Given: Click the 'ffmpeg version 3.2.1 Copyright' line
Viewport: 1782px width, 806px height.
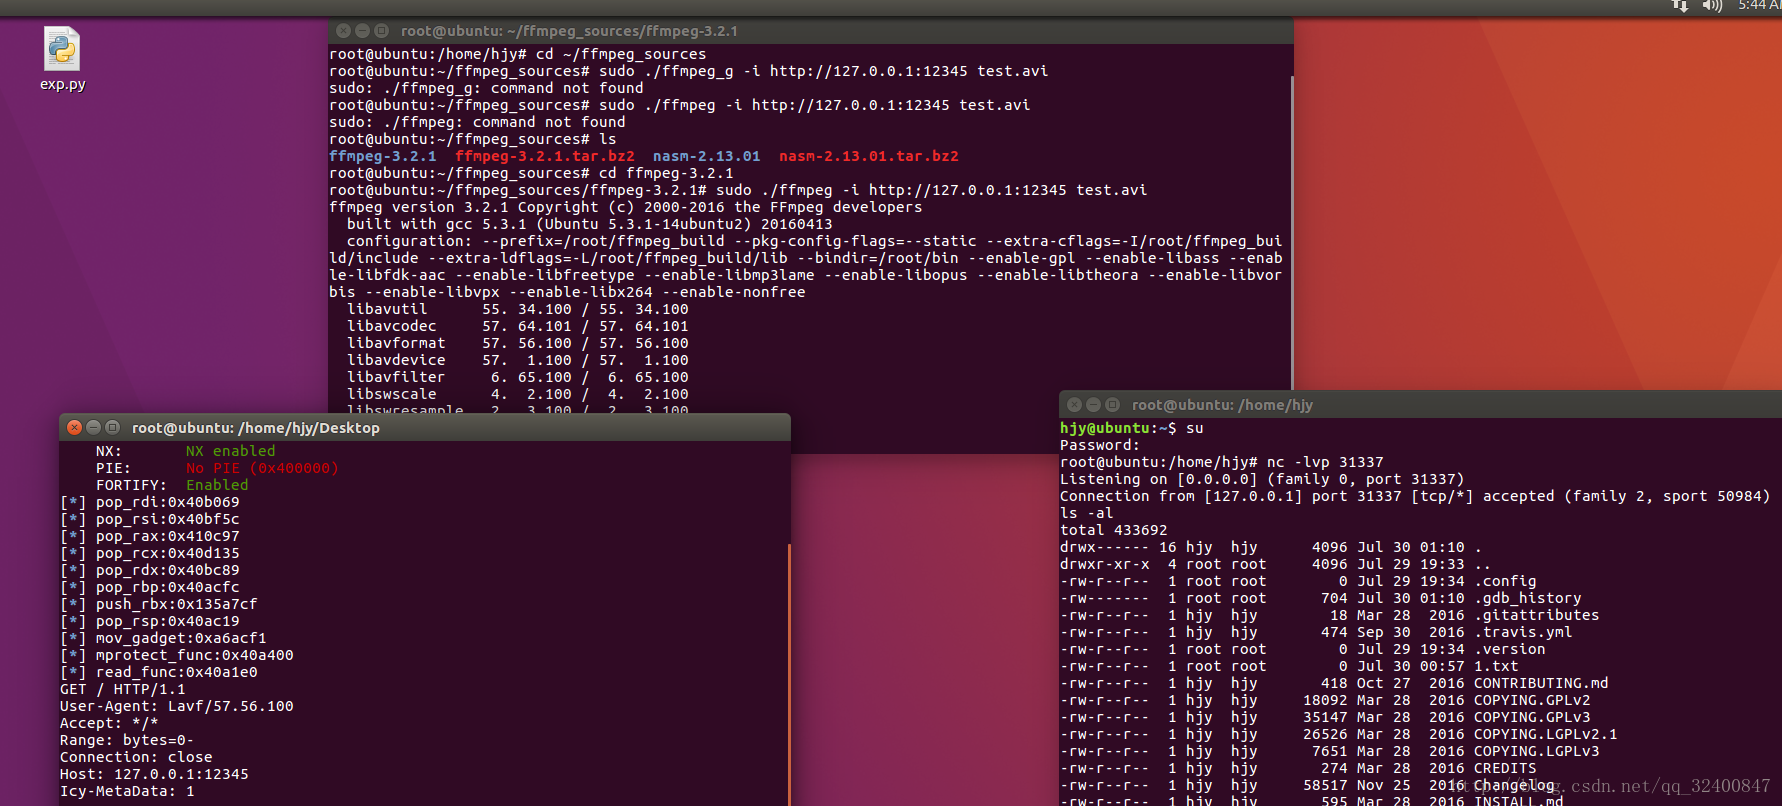Looking at the screenshot, I should tap(626, 207).
